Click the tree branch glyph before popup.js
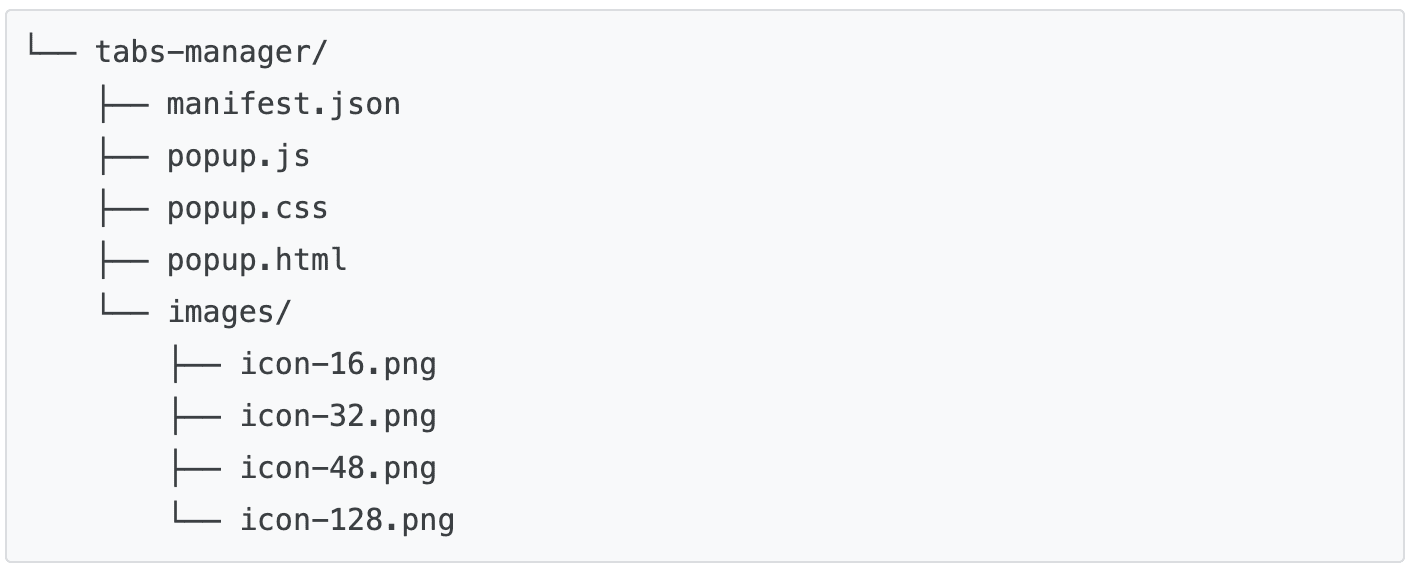 click(x=124, y=156)
